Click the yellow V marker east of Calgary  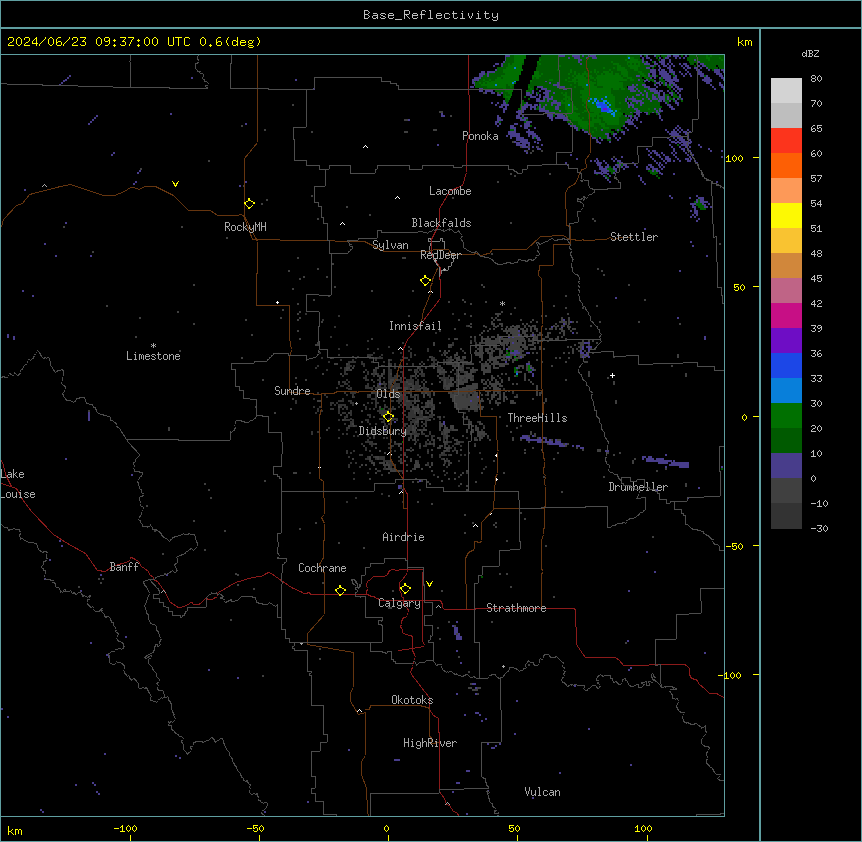429,584
